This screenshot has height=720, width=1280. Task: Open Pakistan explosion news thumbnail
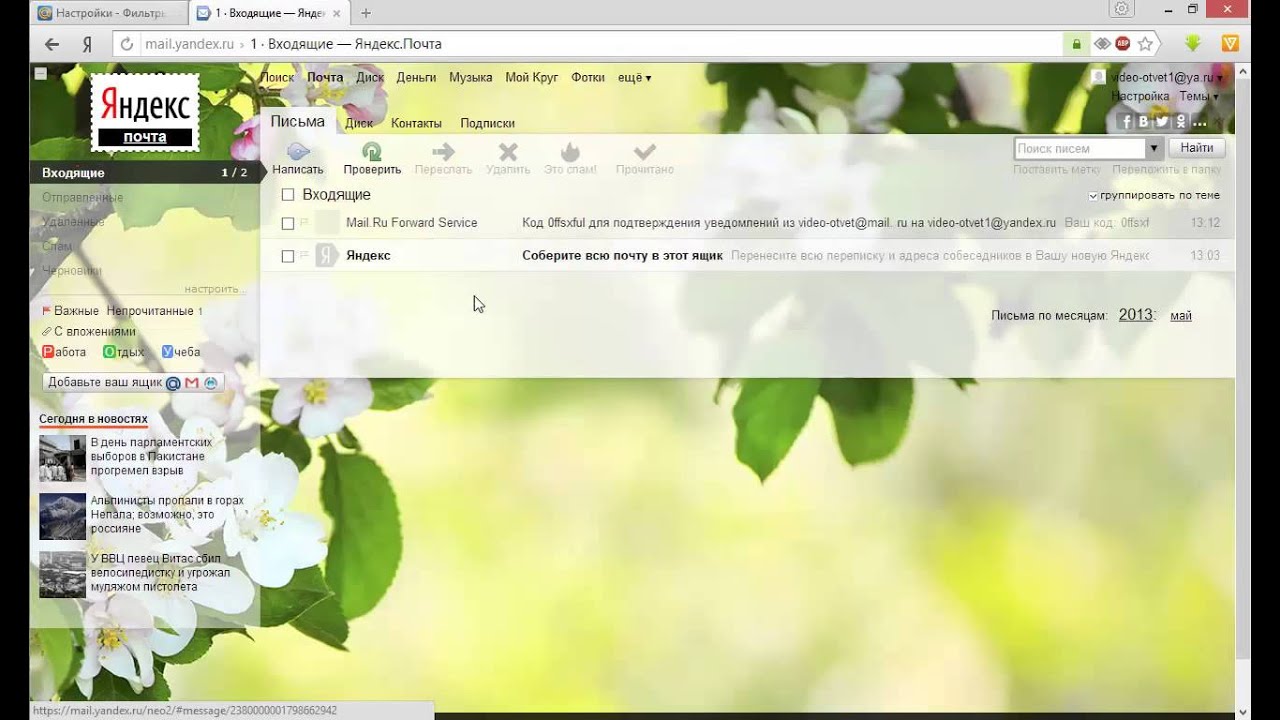pos(62,458)
